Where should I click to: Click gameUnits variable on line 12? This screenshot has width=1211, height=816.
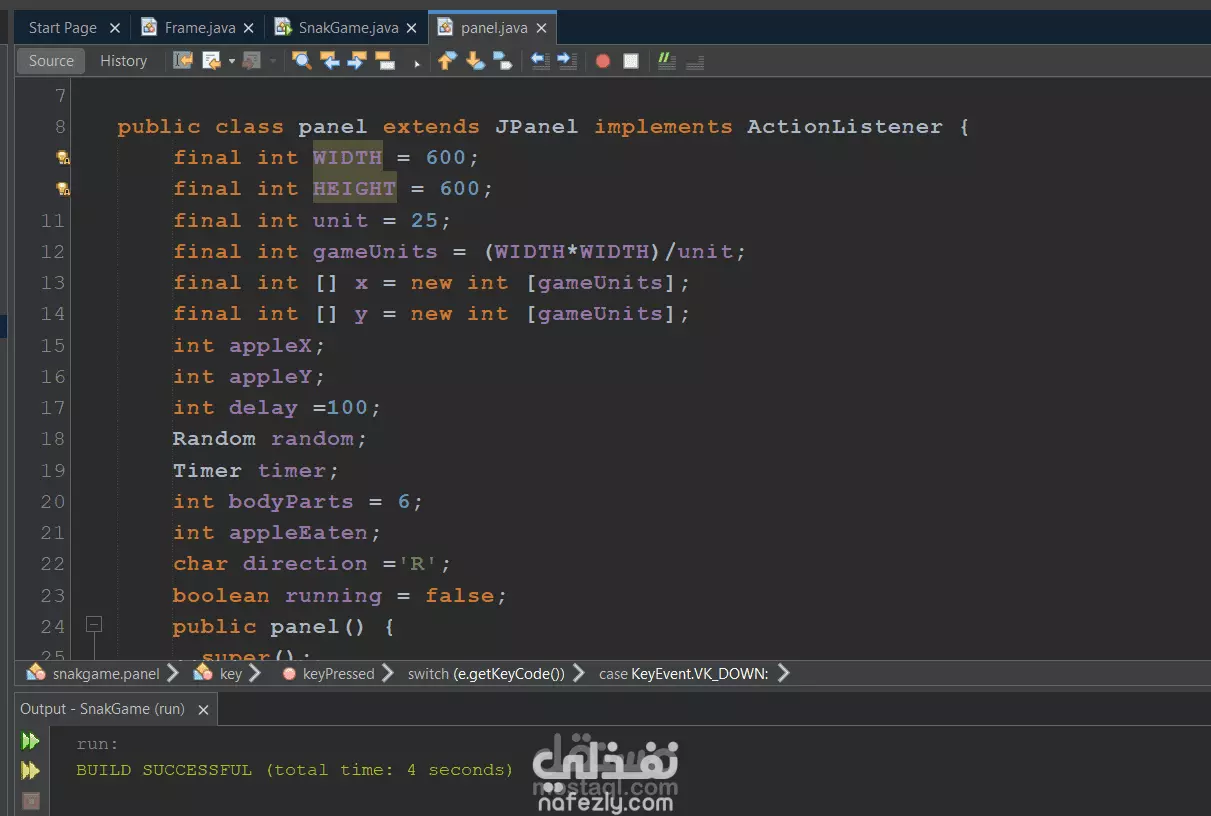(x=375, y=252)
